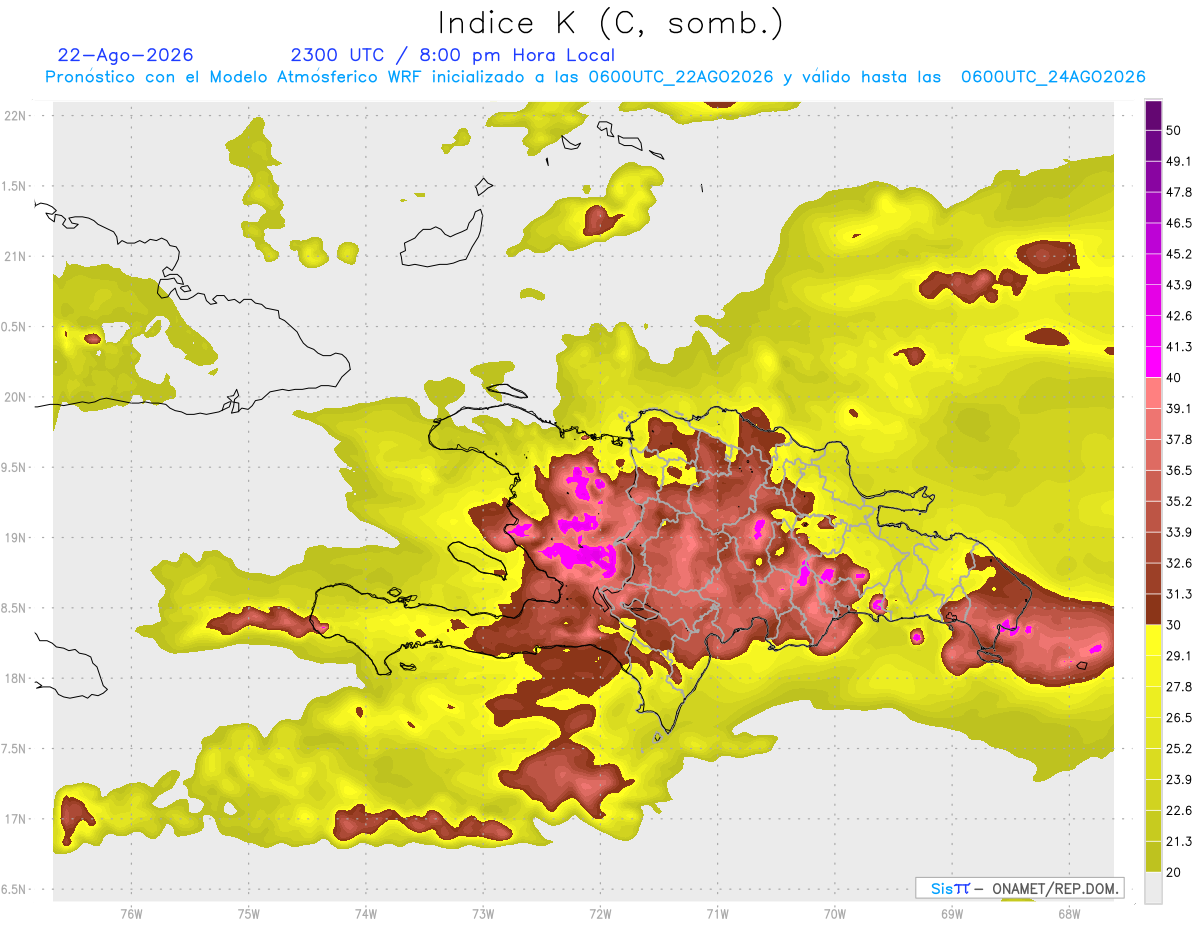This screenshot has height=927, width=1200.
Task: Click the "31.3" colorbar value
Action: (x=1179, y=594)
